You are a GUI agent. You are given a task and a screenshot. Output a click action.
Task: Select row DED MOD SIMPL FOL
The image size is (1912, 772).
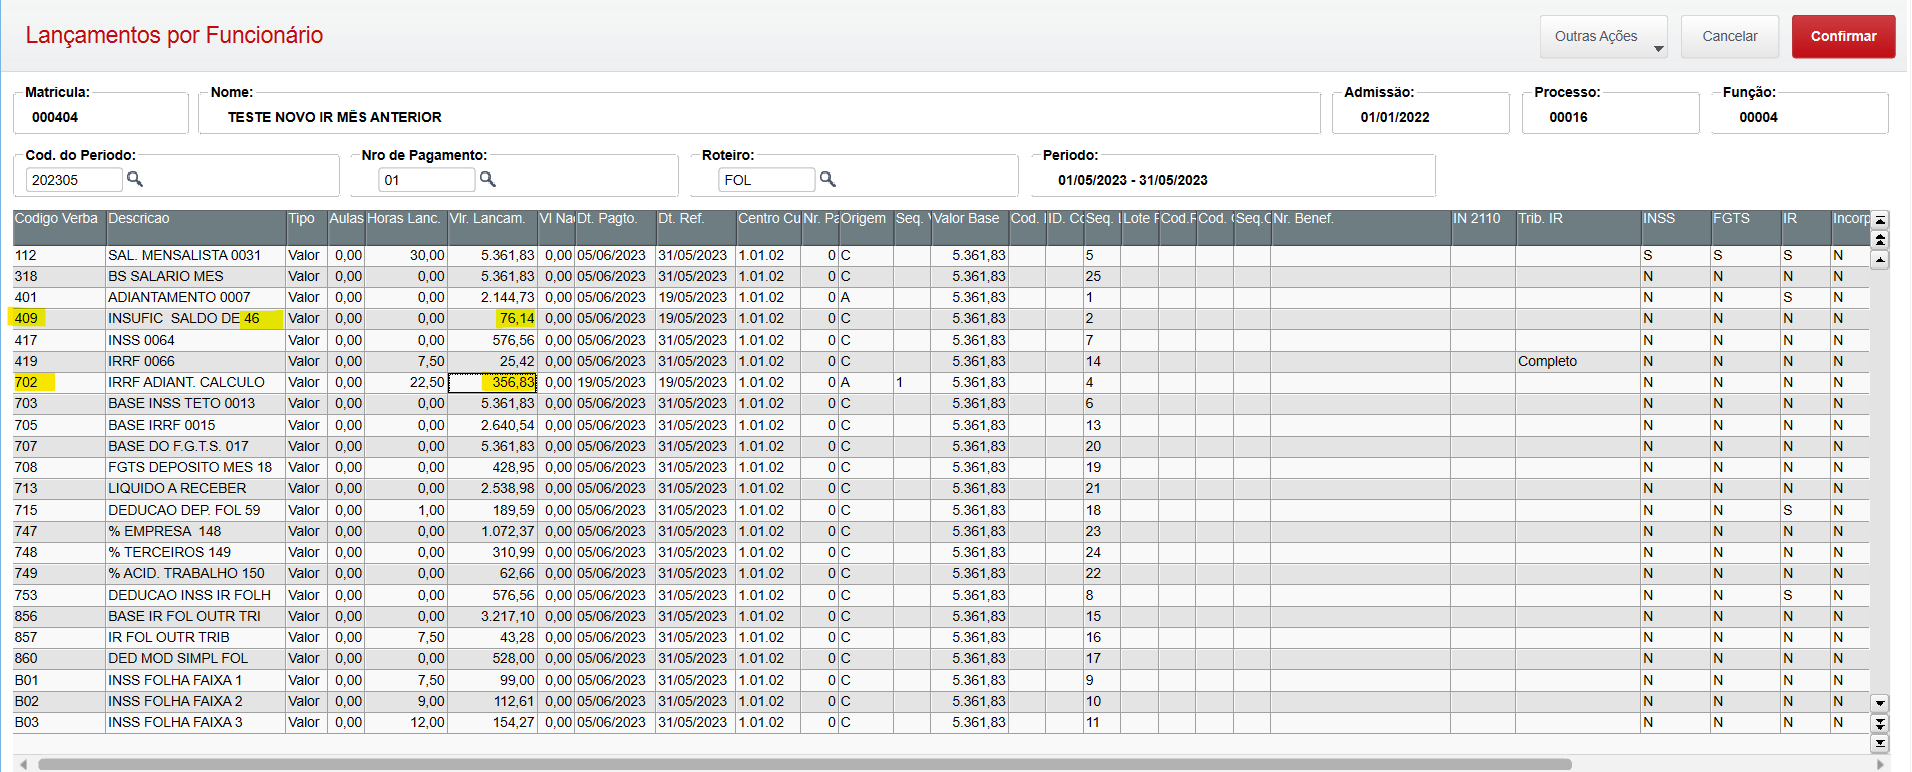(x=941, y=658)
